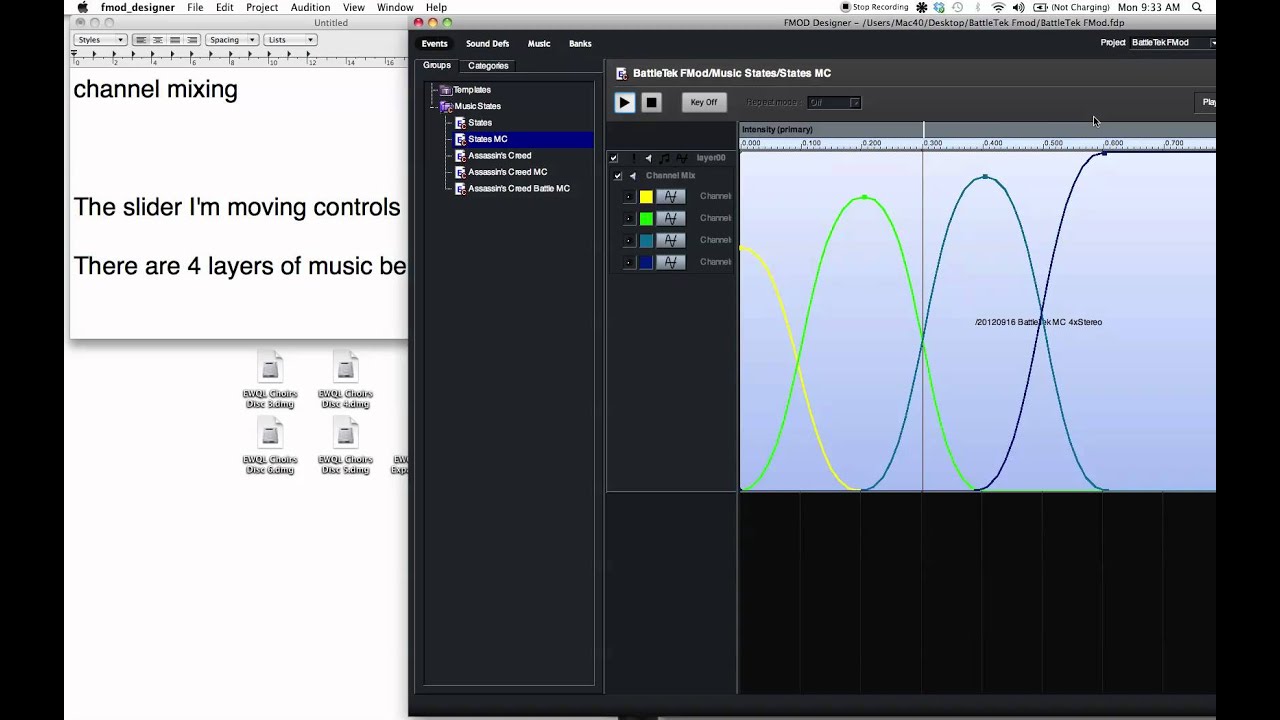Toggle the dark blue channel's small enable box
Screen dimensions: 1280x720
point(629,263)
